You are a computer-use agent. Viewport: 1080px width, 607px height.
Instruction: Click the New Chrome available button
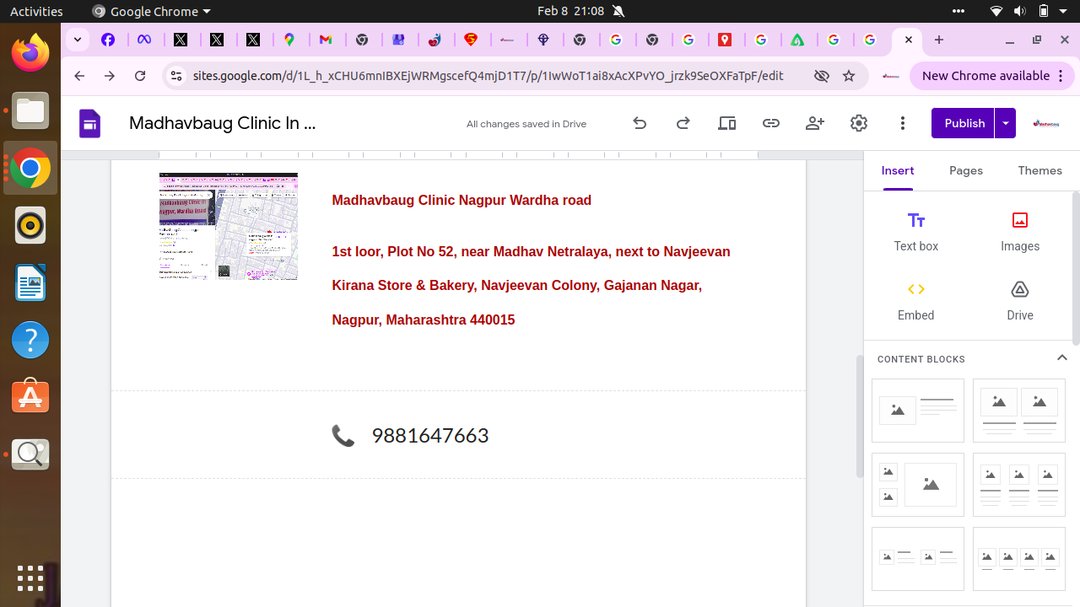point(985,76)
